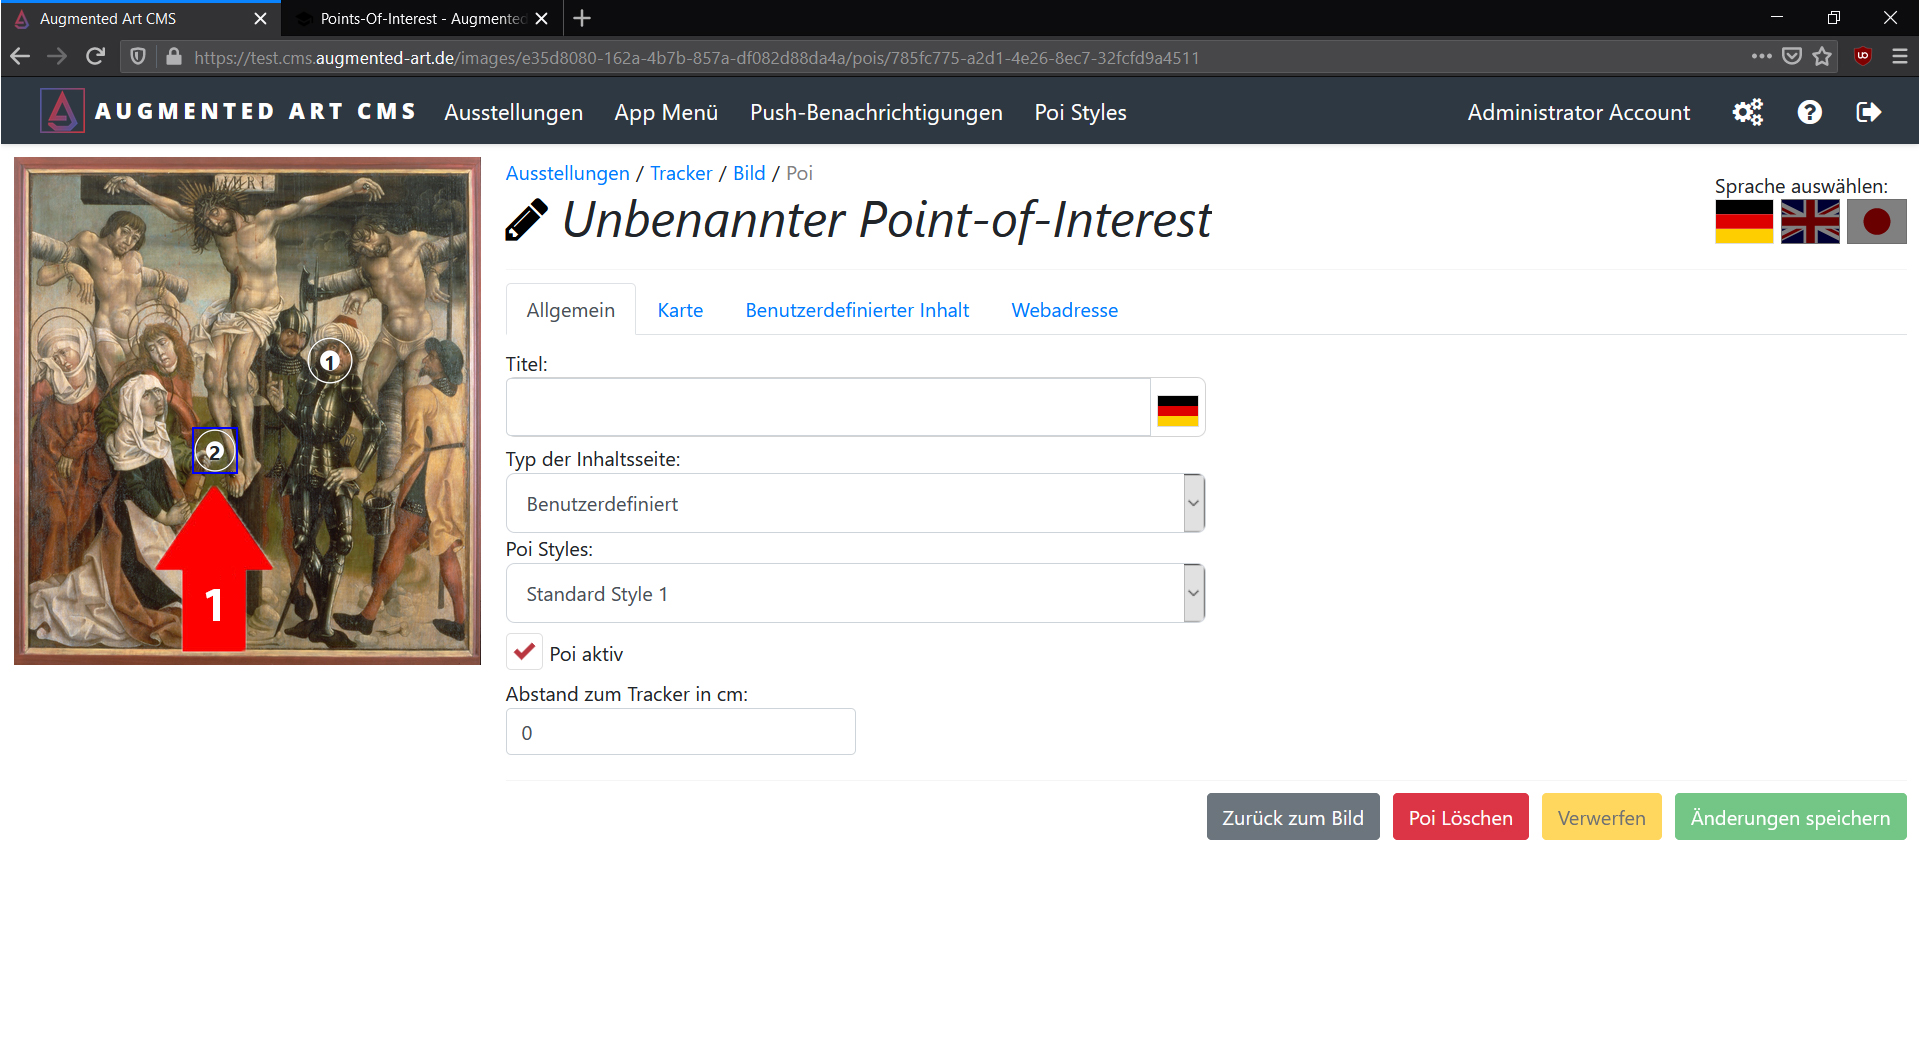The image size is (1920, 1042).
Task: Open Firefox hamburger menu
Action: pyautogui.click(x=1900, y=57)
